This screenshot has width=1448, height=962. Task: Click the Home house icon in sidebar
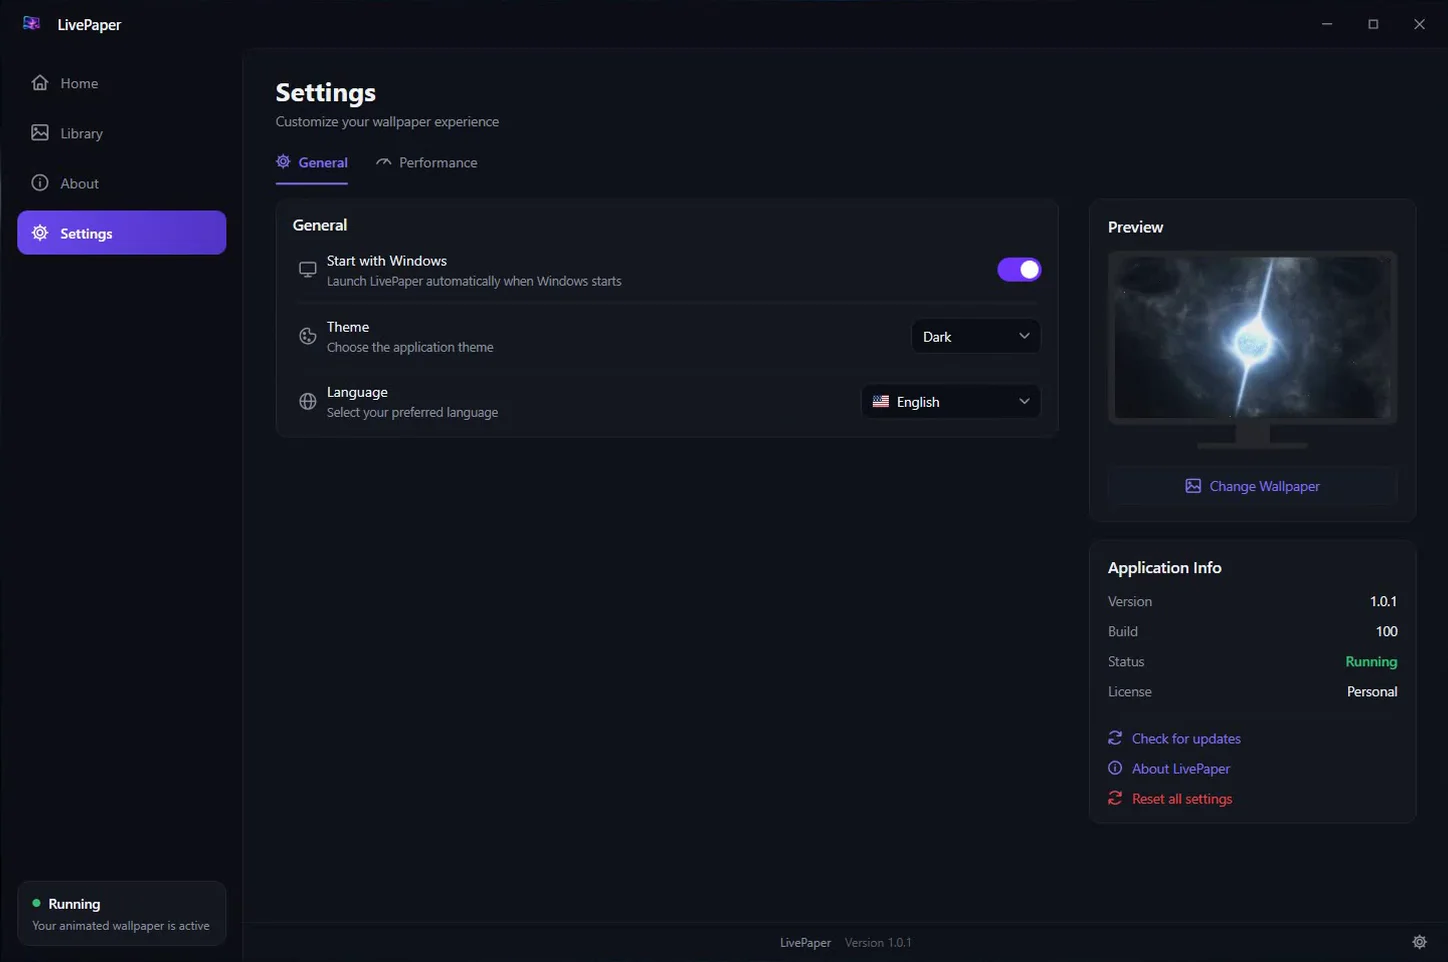pyautogui.click(x=40, y=83)
